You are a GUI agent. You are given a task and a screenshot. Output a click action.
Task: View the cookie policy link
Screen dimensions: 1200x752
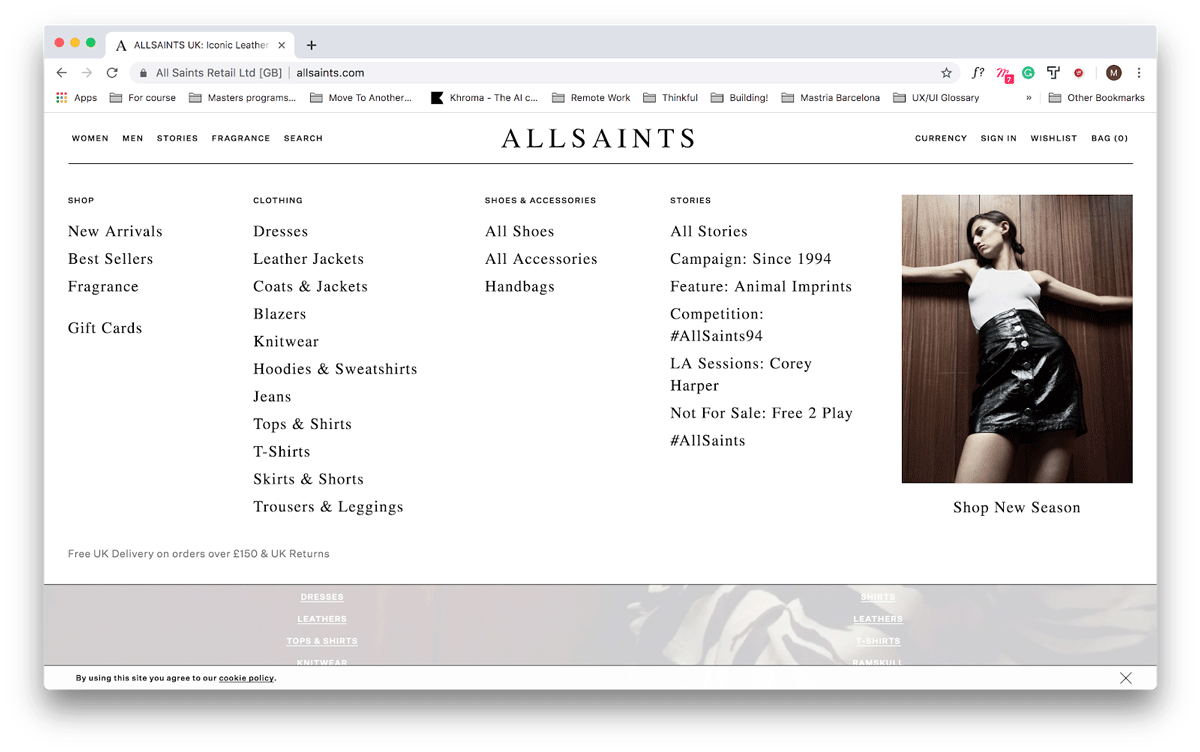246,677
